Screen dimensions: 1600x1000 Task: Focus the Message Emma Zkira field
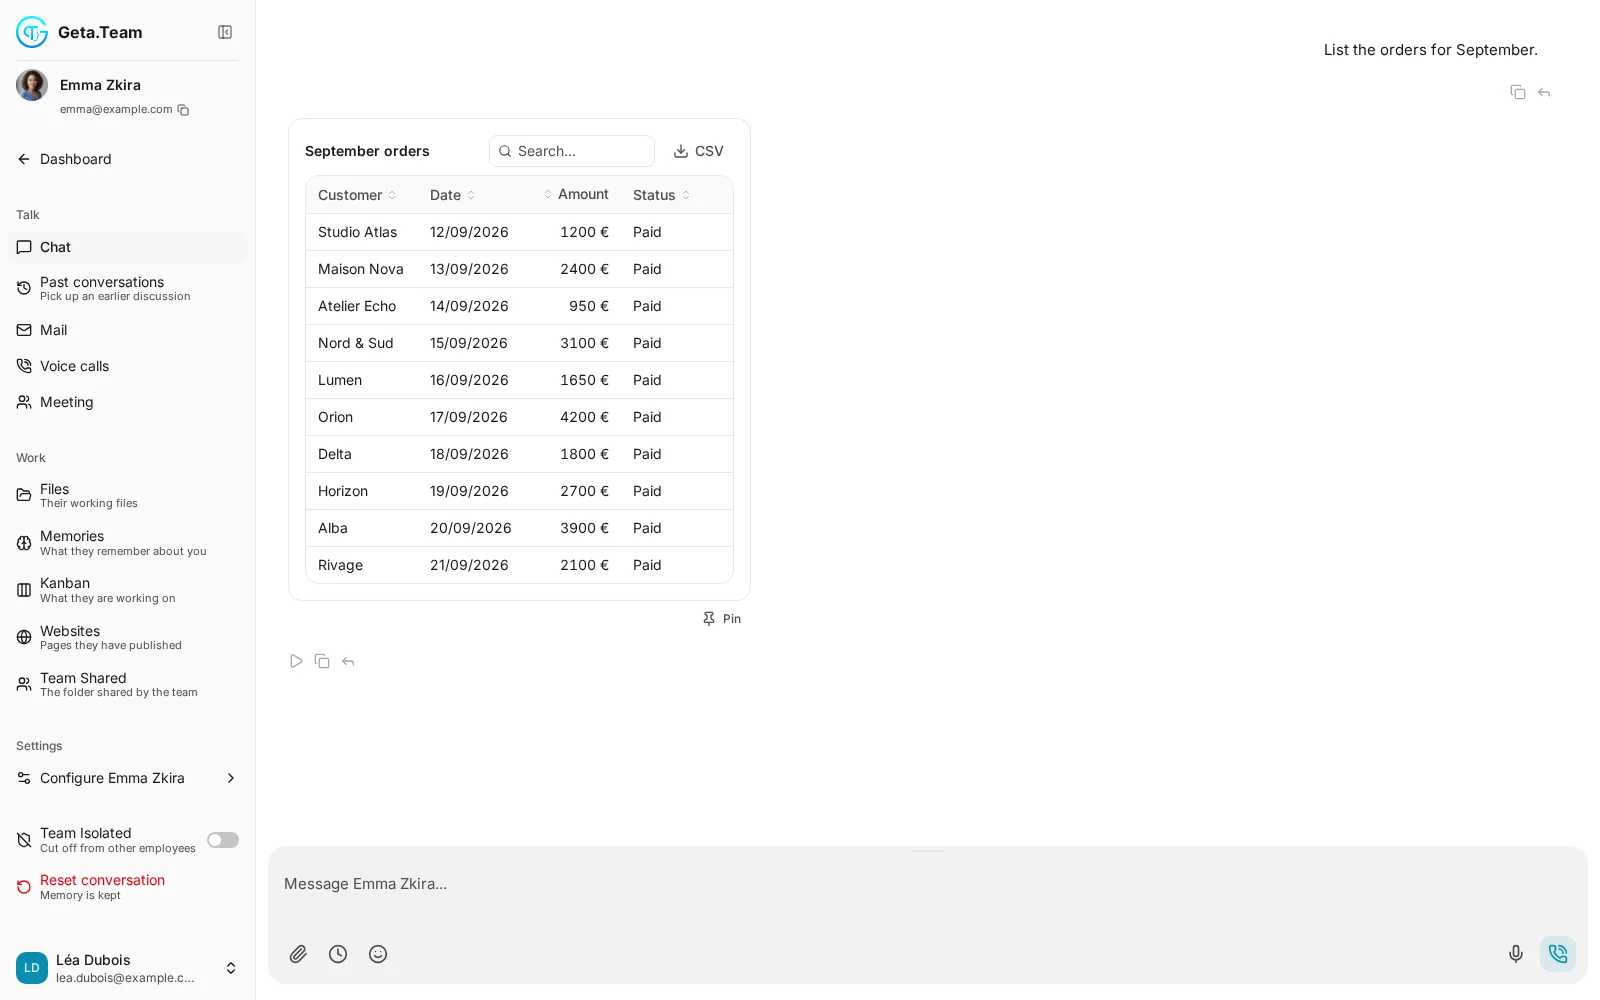pyautogui.click(x=927, y=884)
